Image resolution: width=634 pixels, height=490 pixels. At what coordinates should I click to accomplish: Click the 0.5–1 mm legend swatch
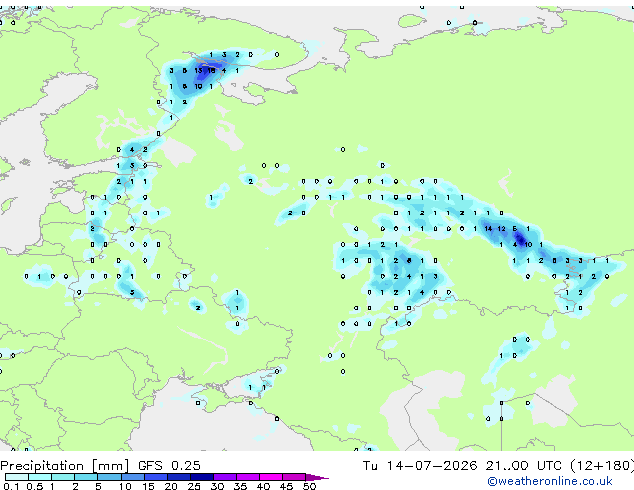[40, 477]
